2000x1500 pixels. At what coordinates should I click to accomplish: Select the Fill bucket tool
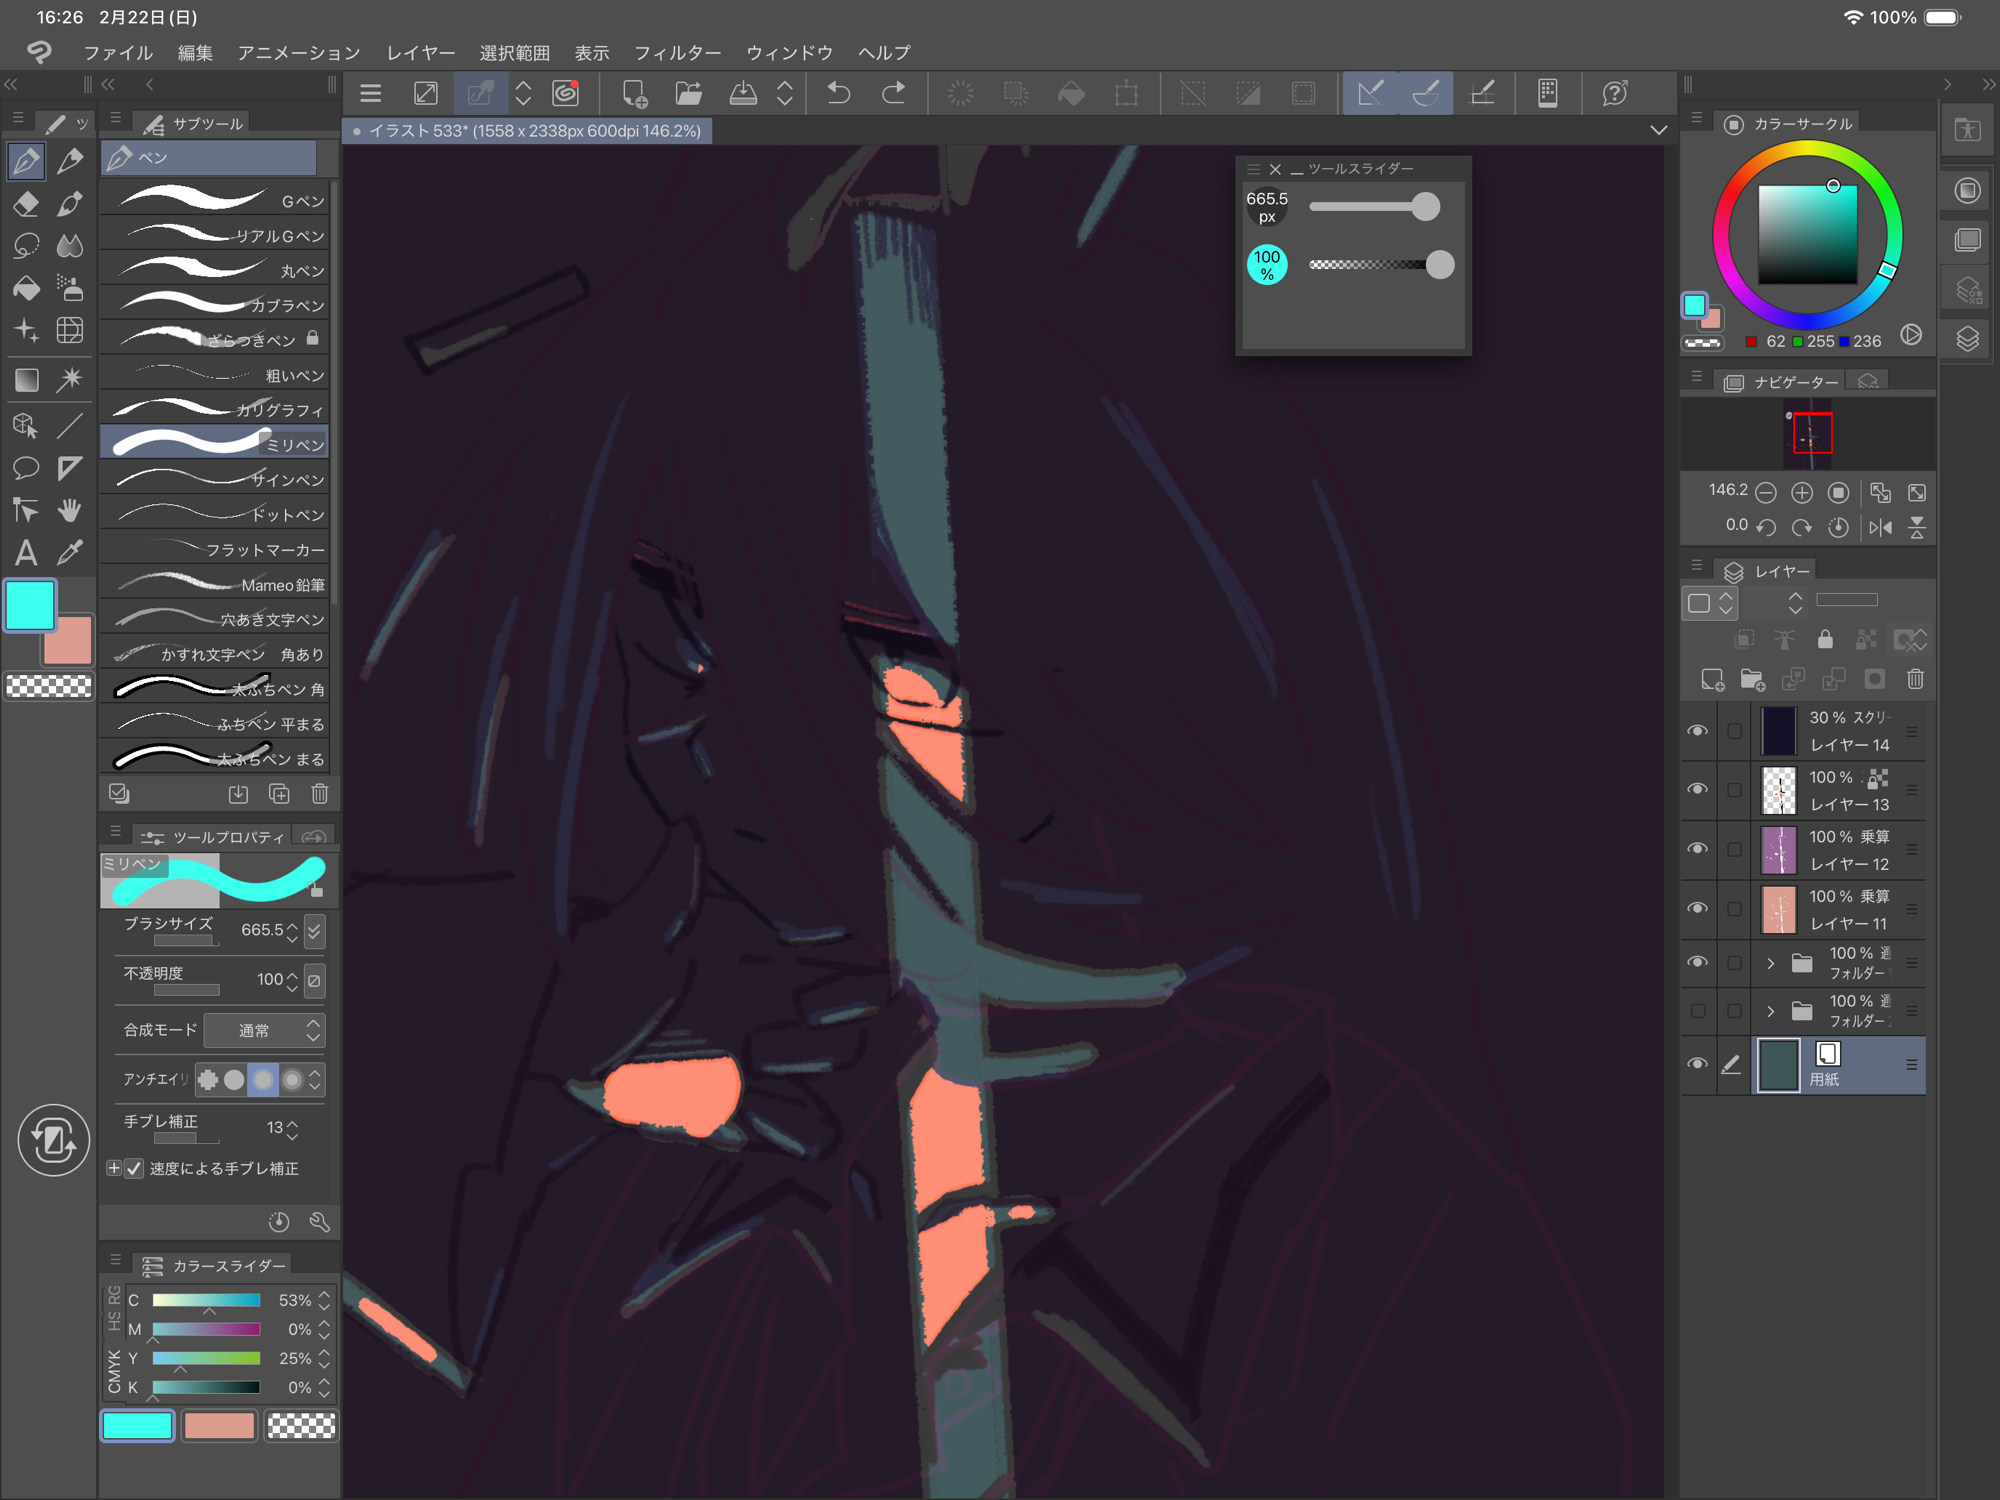tap(26, 289)
